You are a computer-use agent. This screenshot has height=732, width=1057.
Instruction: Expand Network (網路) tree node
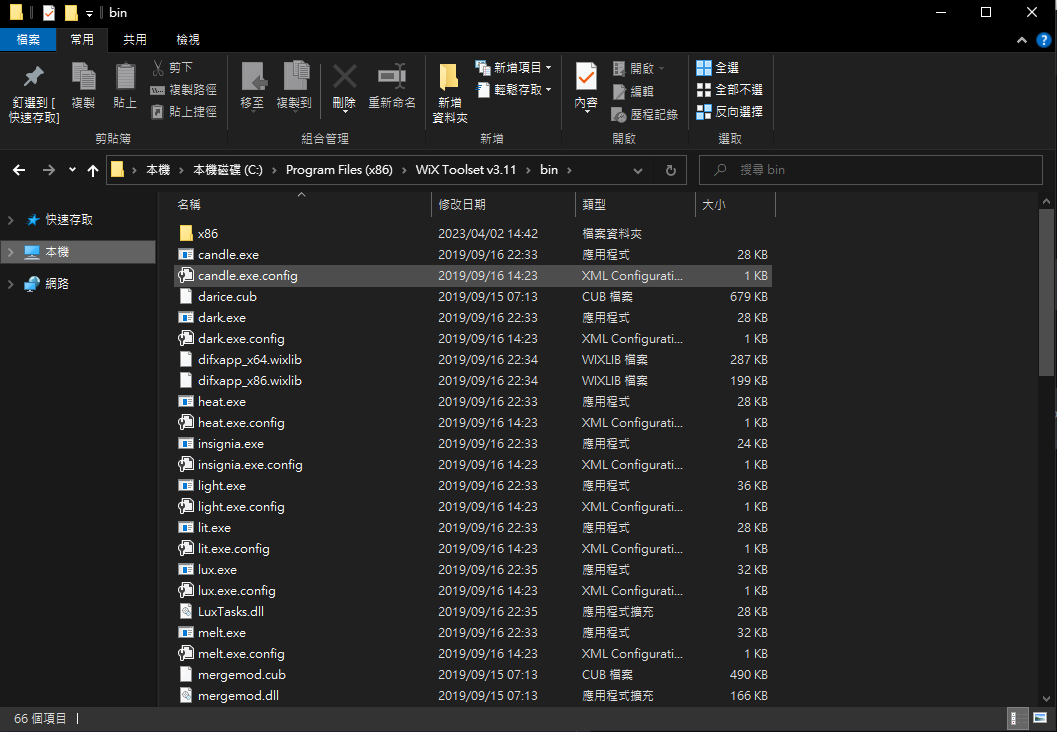click(x=10, y=284)
